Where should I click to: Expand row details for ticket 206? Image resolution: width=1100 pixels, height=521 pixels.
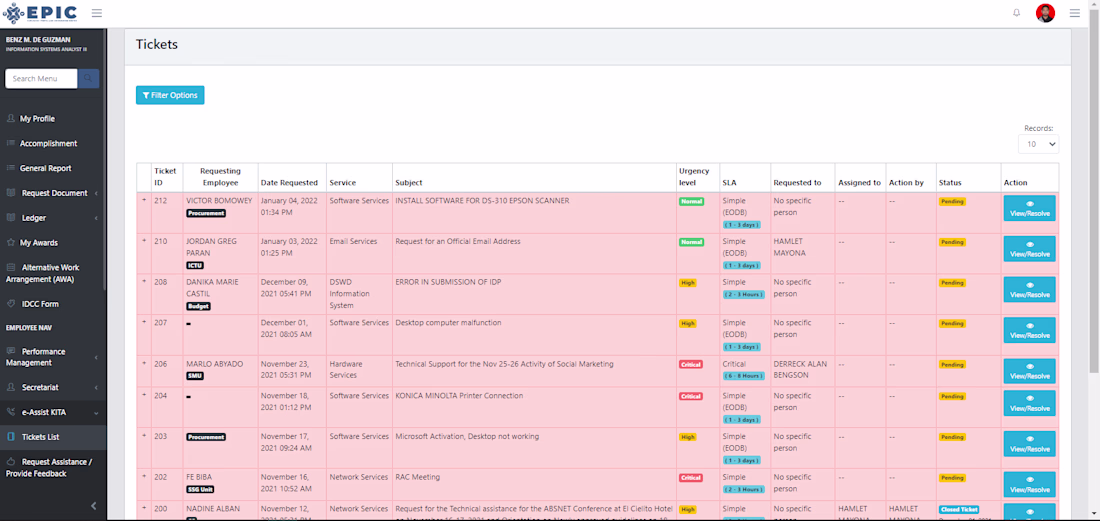(144, 363)
